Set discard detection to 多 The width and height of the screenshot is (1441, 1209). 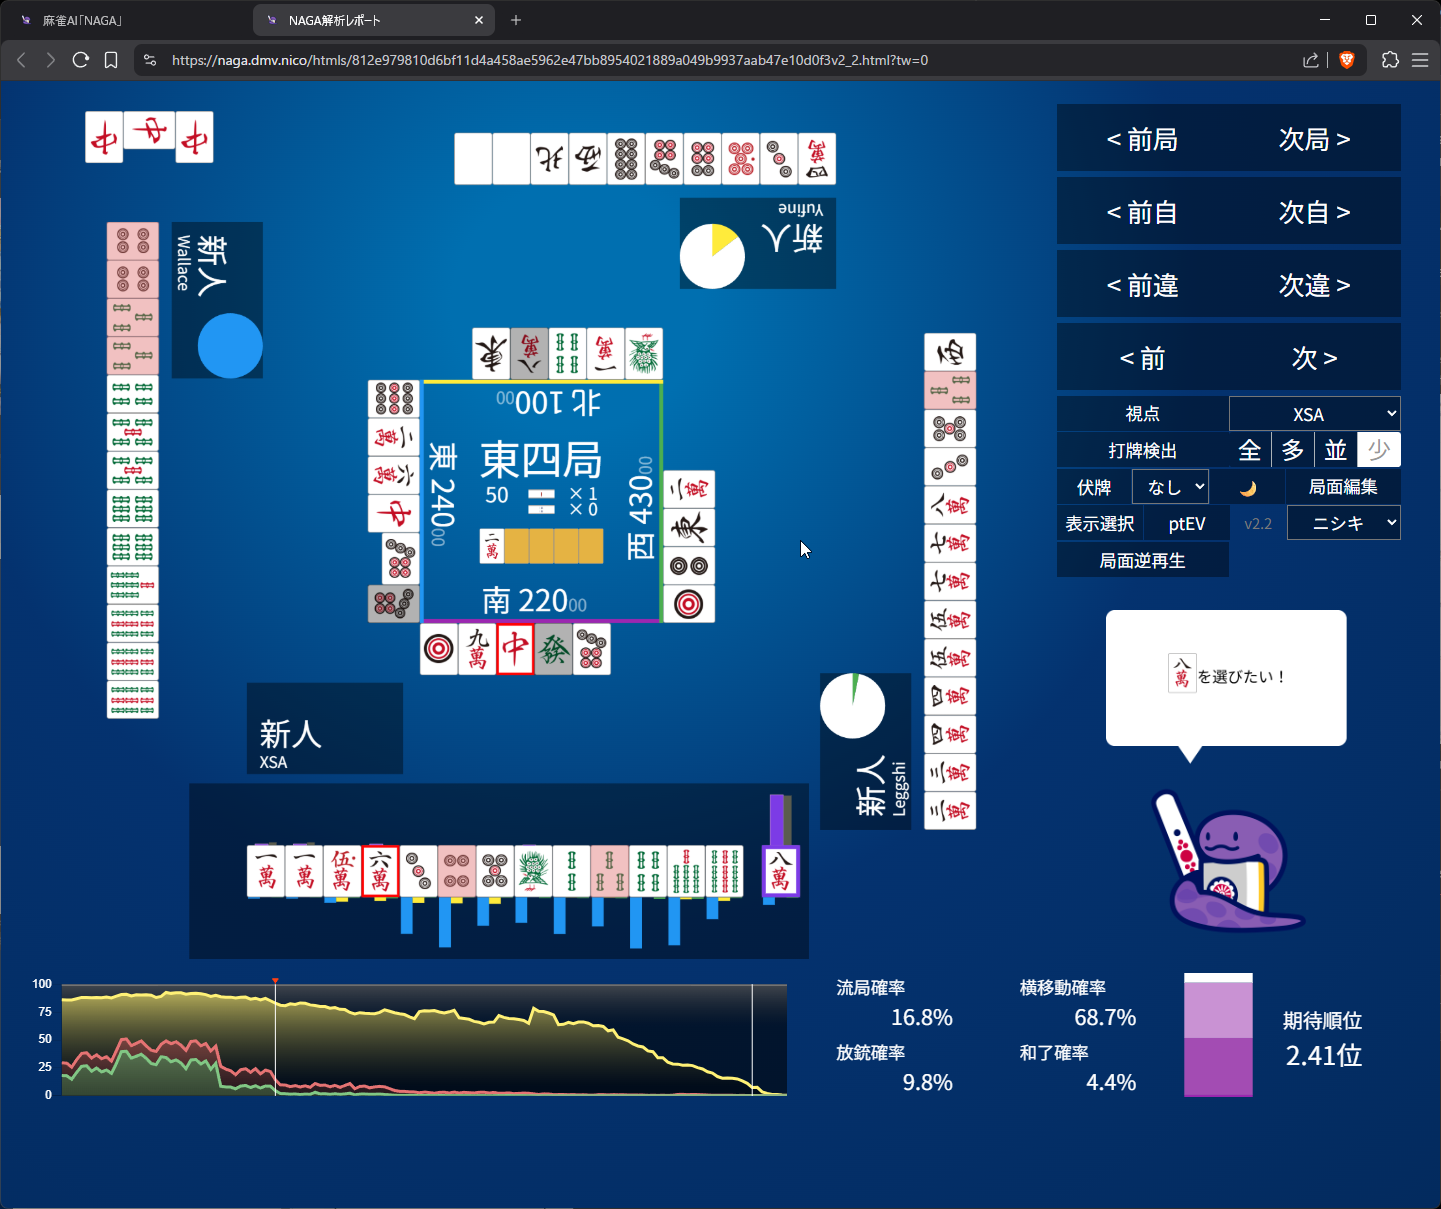click(1292, 451)
